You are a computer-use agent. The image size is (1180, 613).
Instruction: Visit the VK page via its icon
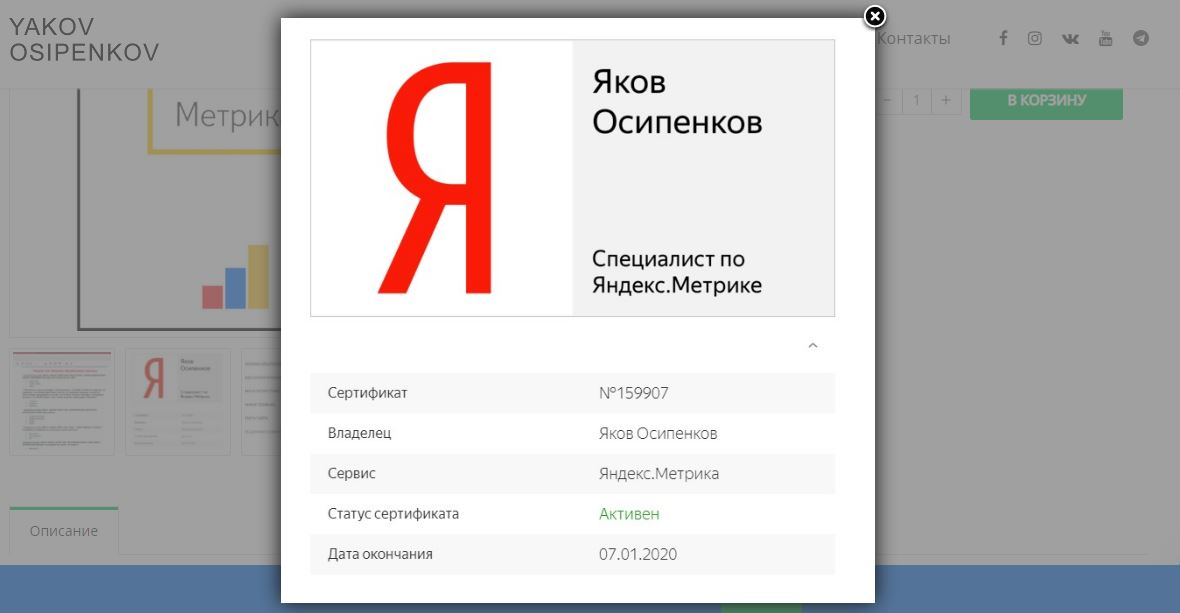point(1070,38)
